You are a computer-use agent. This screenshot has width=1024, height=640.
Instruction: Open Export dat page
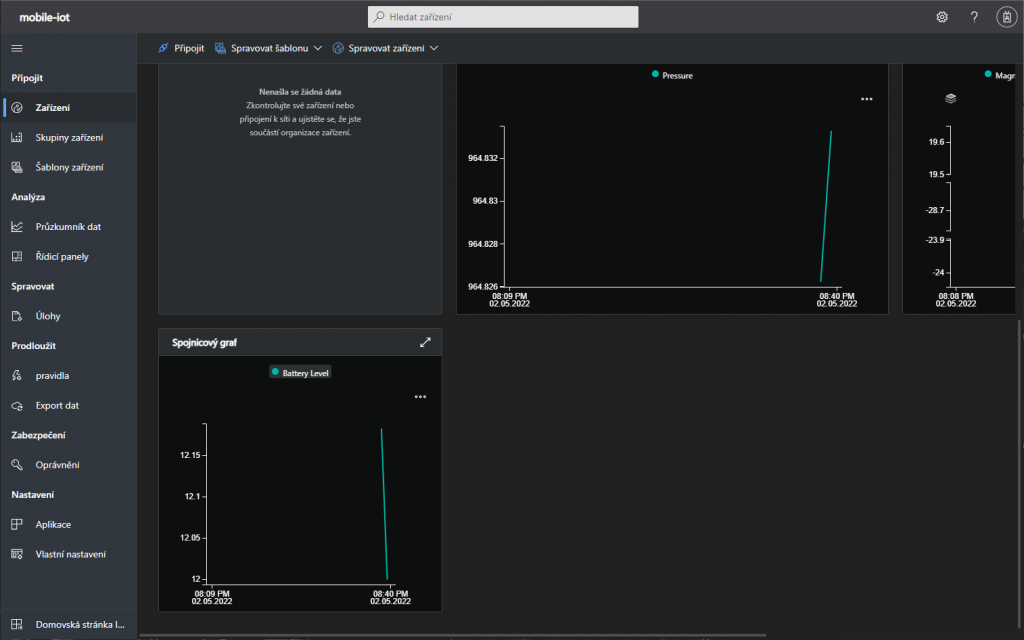[x=57, y=405]
